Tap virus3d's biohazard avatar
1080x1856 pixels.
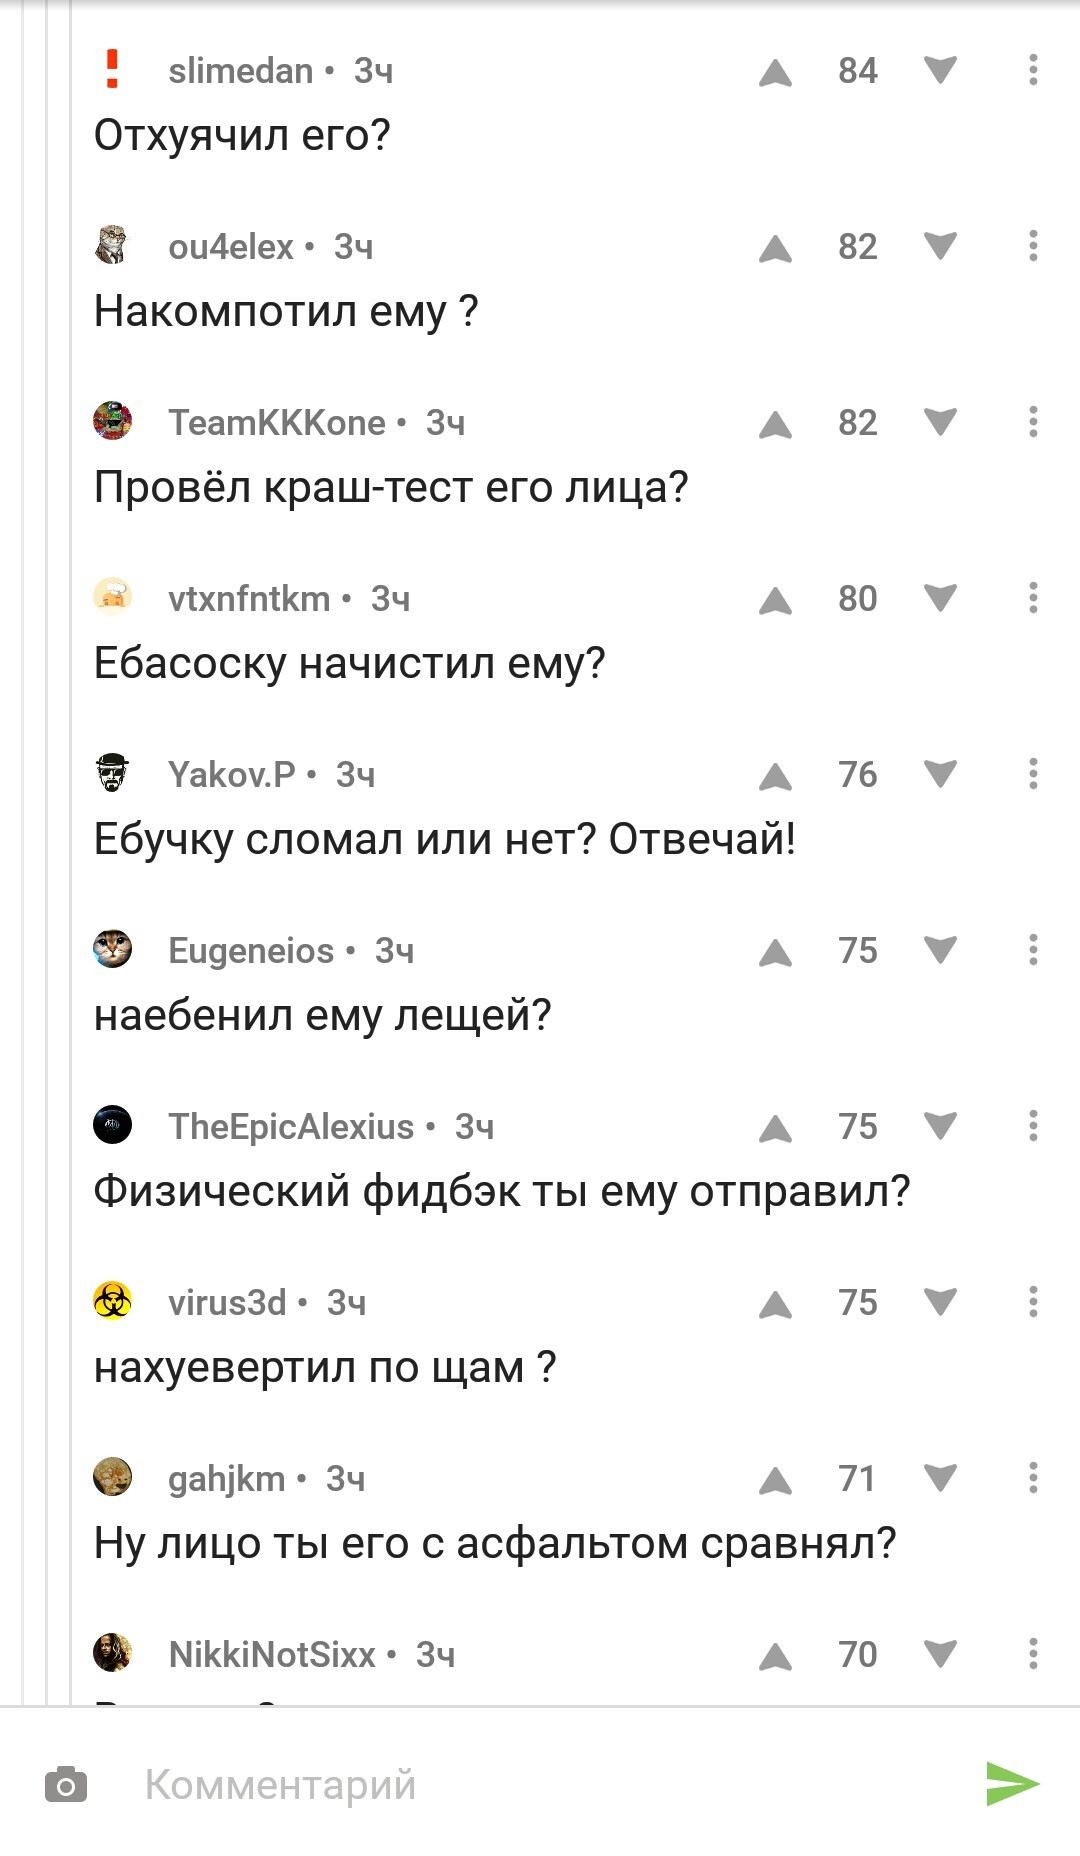click(x=112, y=1302)
